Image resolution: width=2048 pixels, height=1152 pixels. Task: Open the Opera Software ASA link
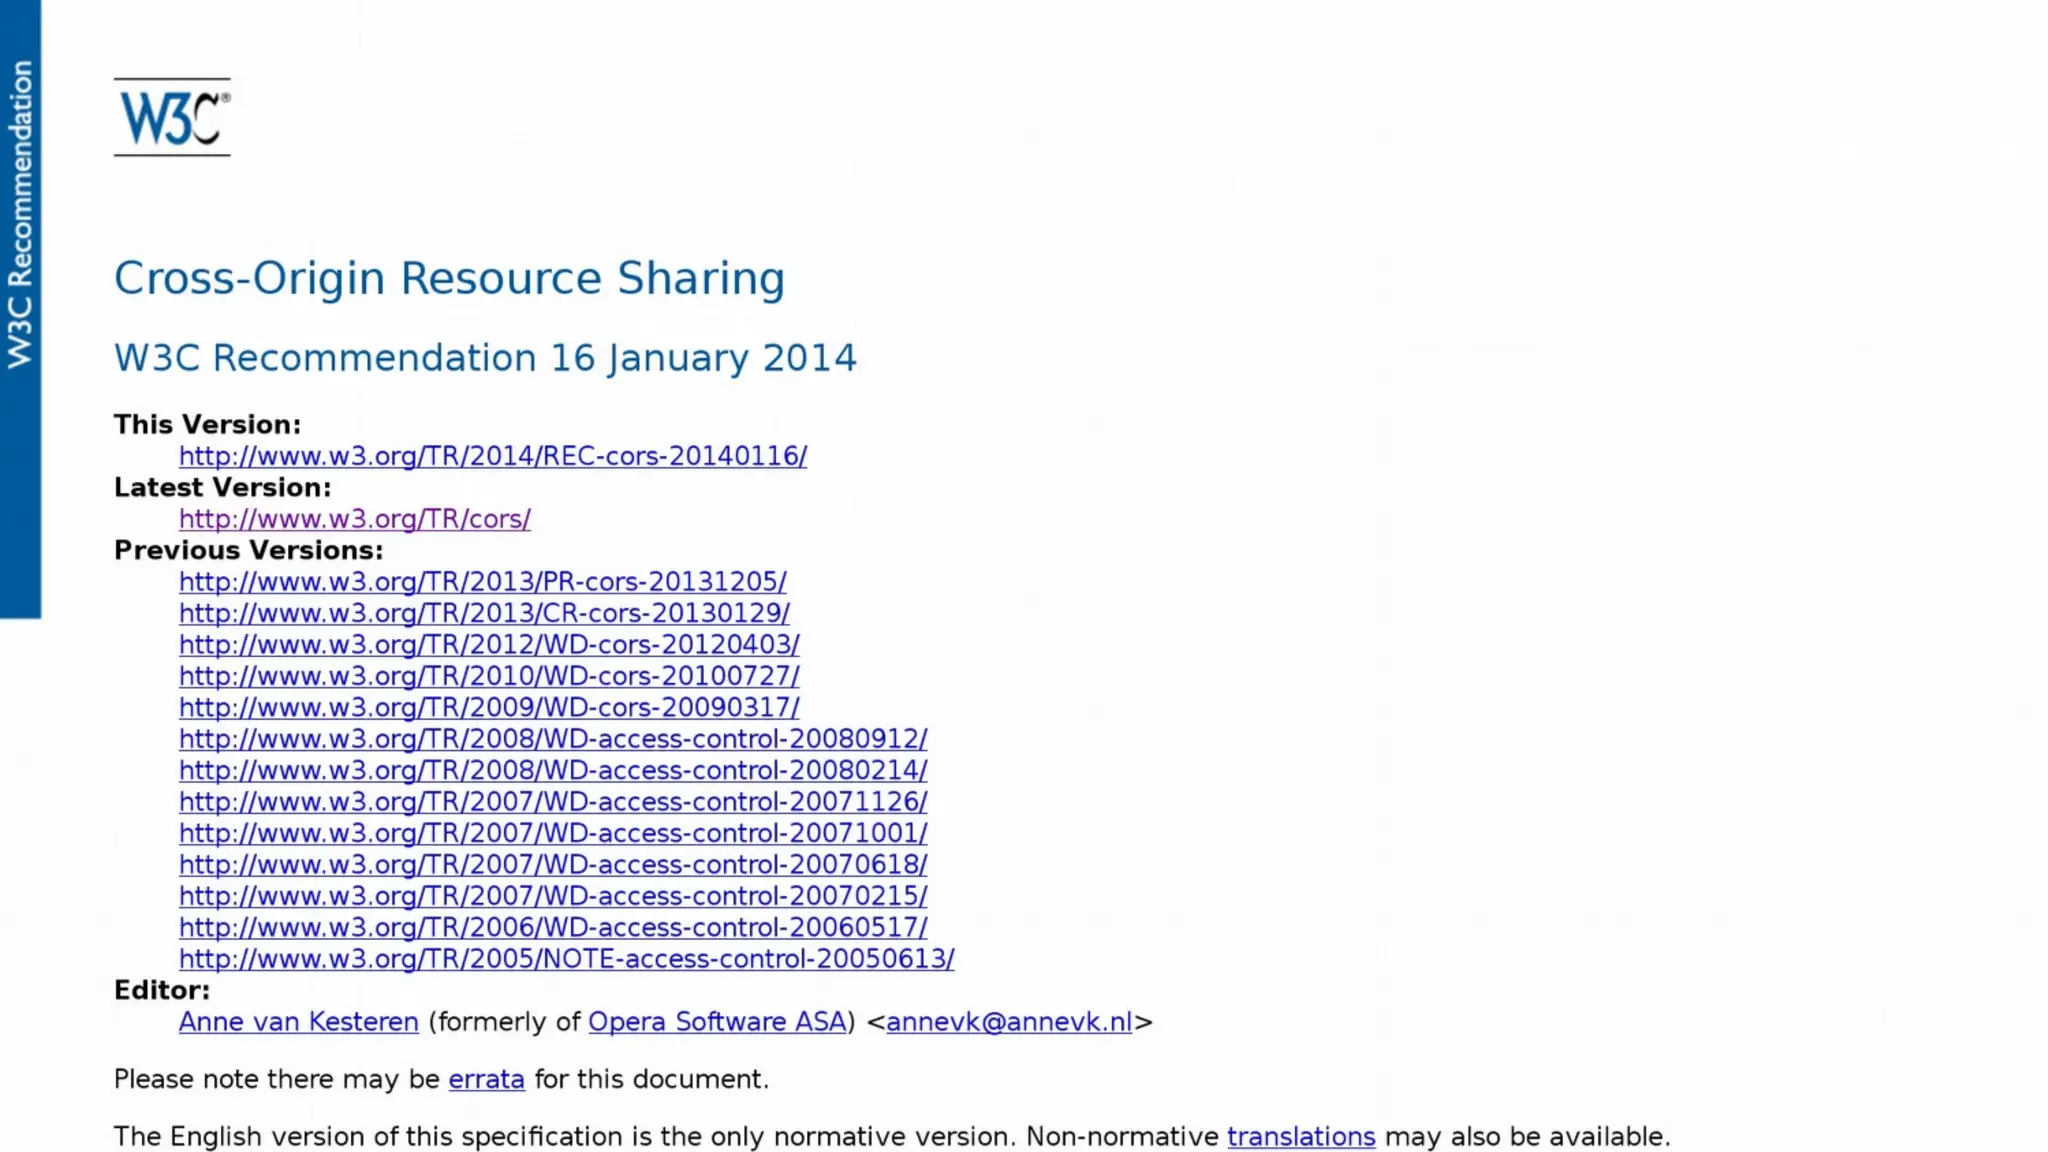[717, 1022]
